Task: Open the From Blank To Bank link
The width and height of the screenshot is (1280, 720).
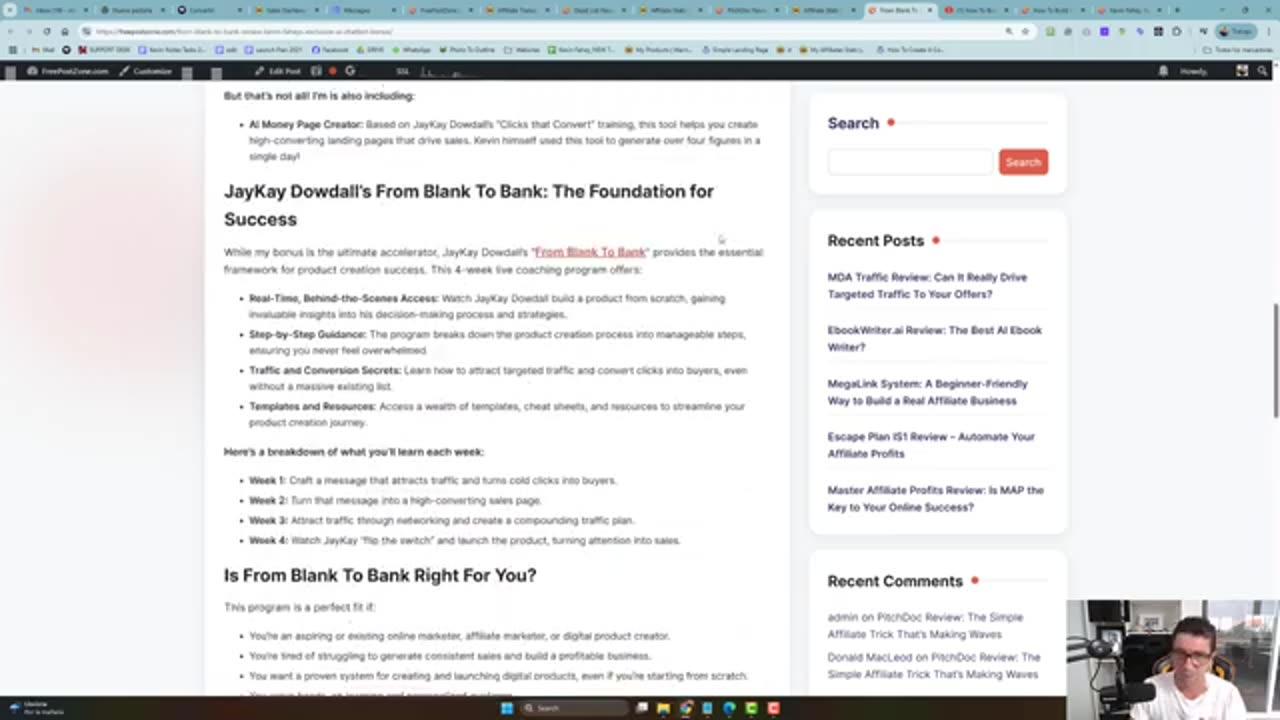Action: 590,252
